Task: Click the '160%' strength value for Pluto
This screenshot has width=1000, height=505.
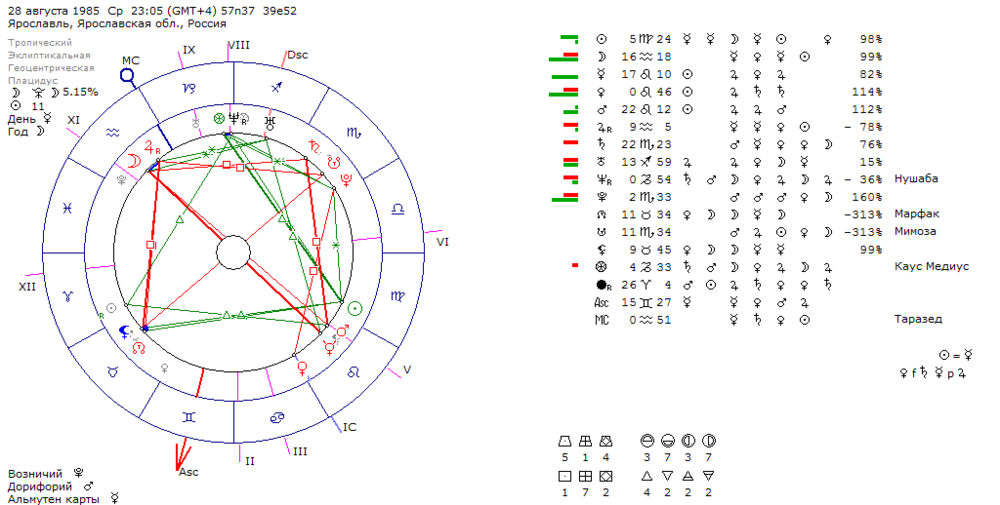Action: pyautogui.click(x=867, y=197)
